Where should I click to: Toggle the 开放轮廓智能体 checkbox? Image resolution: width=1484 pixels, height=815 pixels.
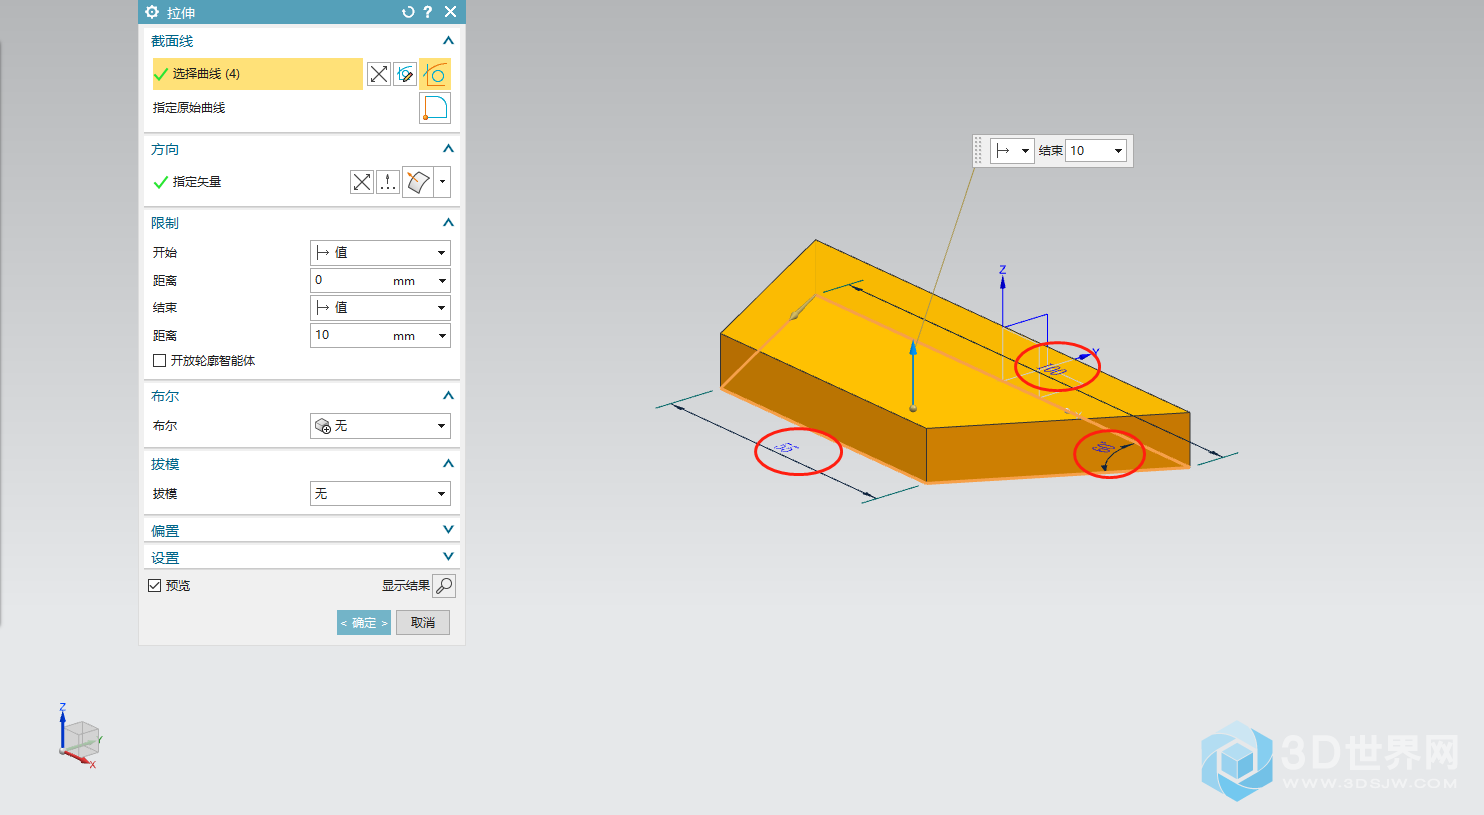(159, 361)
